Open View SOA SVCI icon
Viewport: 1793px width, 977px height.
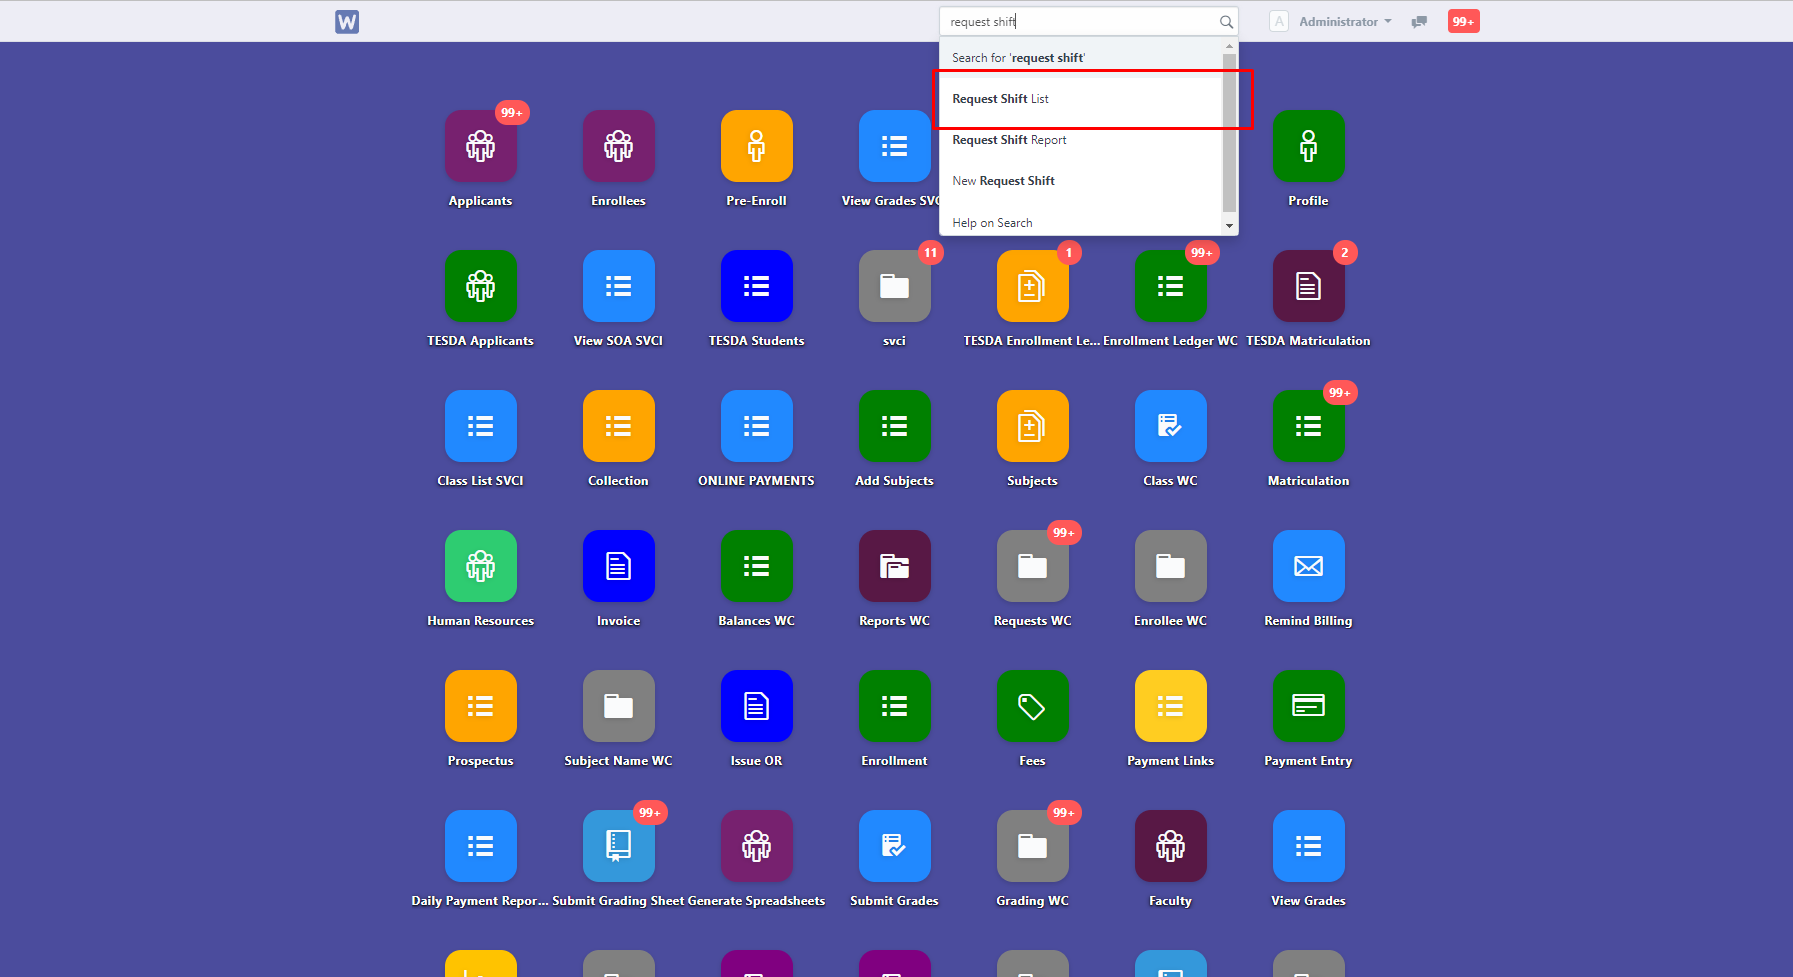[619, 286]
